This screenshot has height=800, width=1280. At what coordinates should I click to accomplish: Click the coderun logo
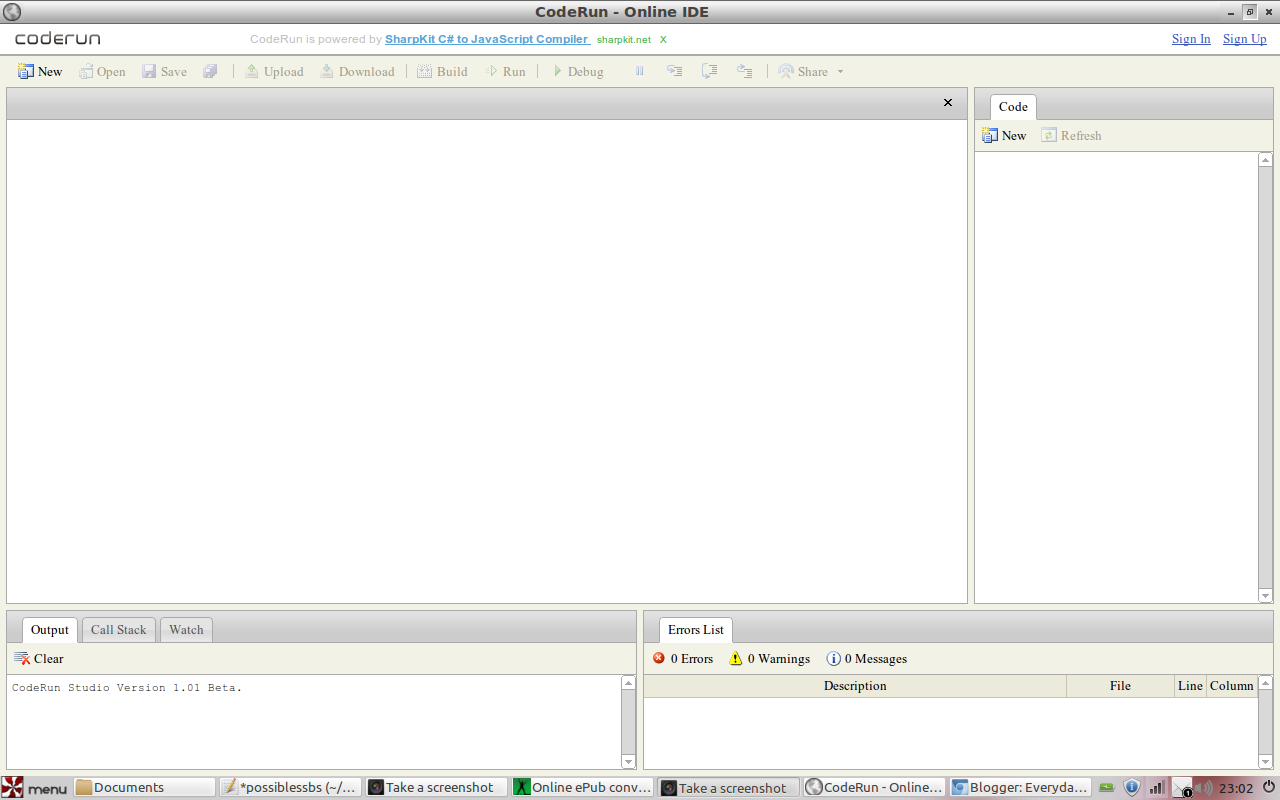(x=57, y=39)
